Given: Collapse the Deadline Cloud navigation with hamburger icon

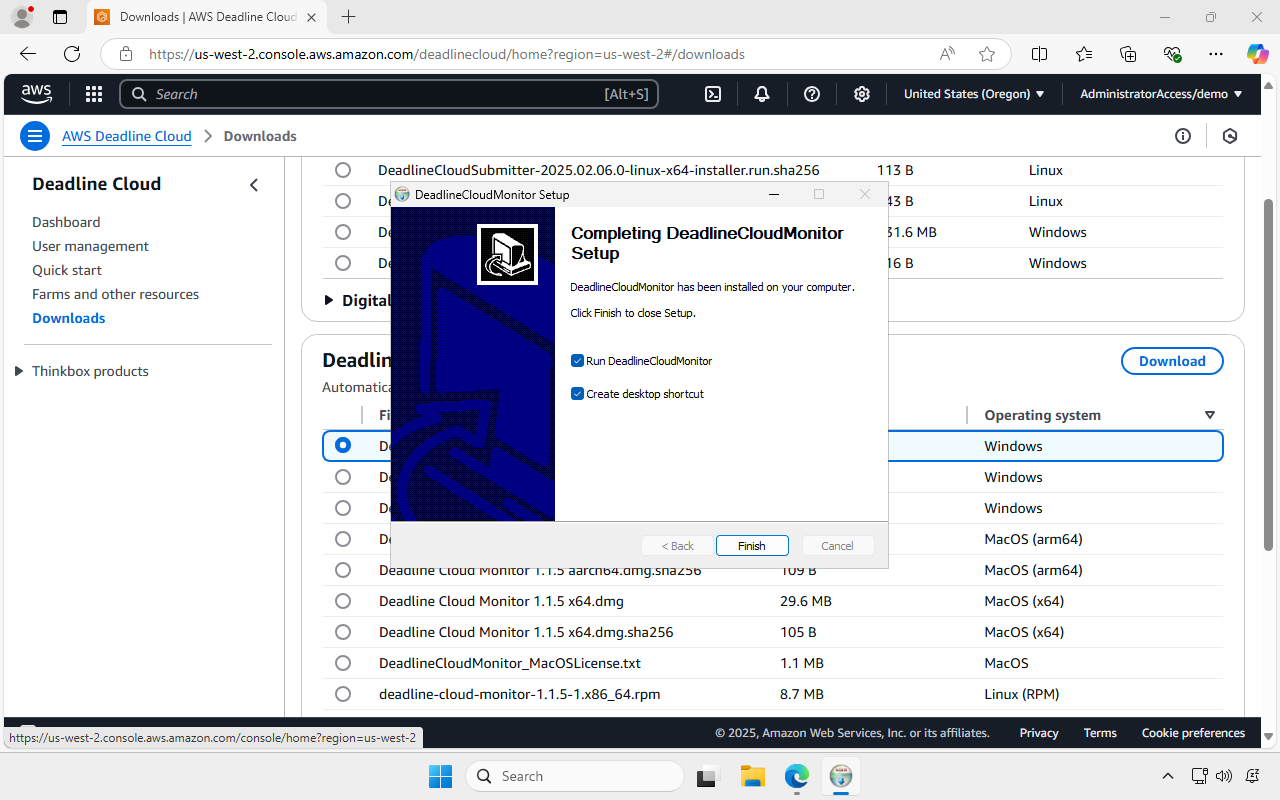Looking at the screenshot, I should point(34,135).
